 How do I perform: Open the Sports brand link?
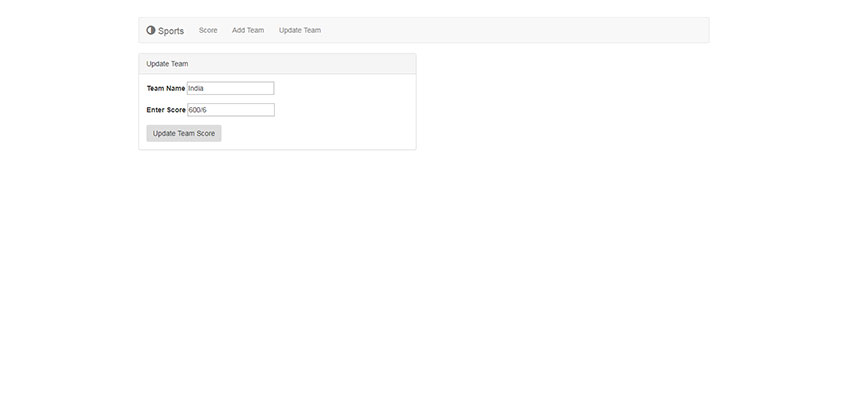pyautogui.click(x=165, y=30)
